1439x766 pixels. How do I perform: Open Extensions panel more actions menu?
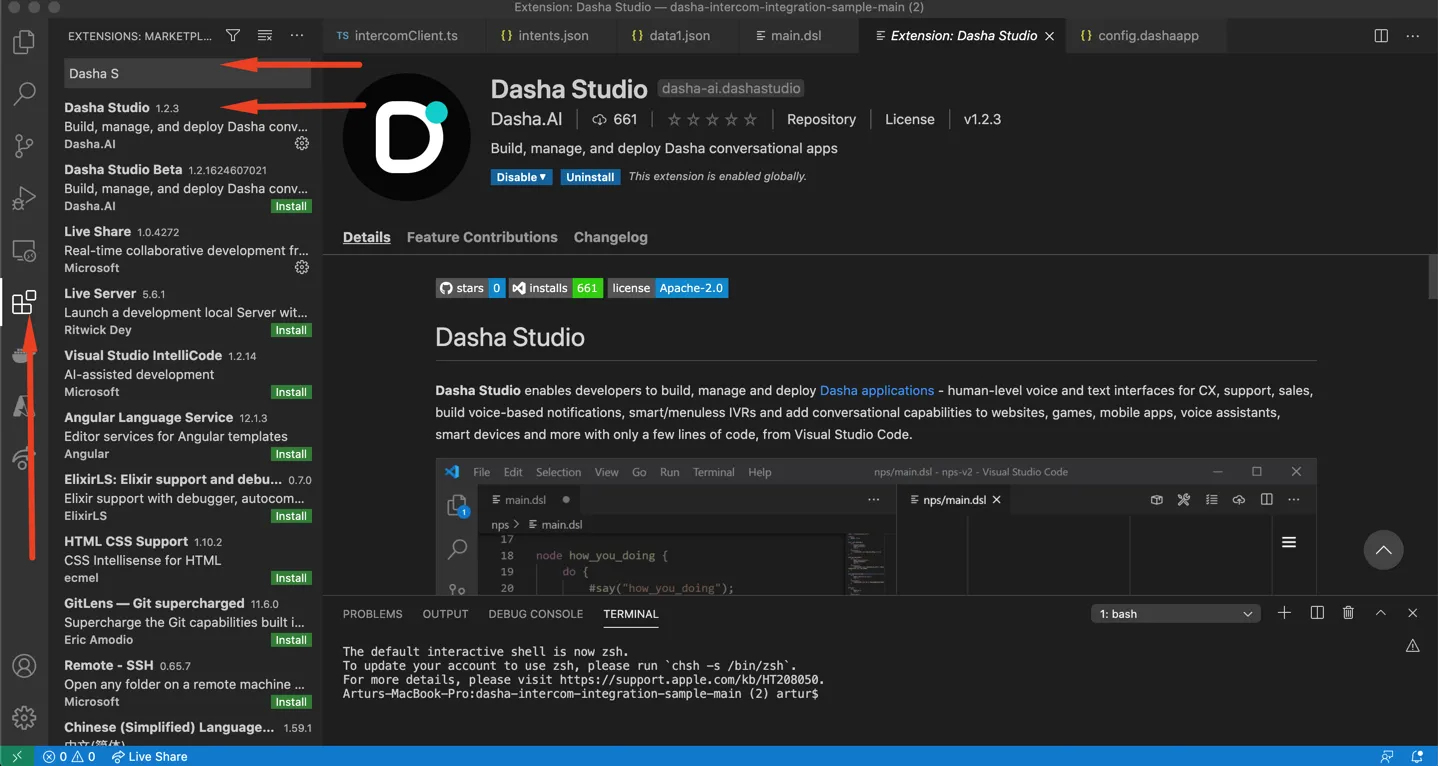pos(297,35)
